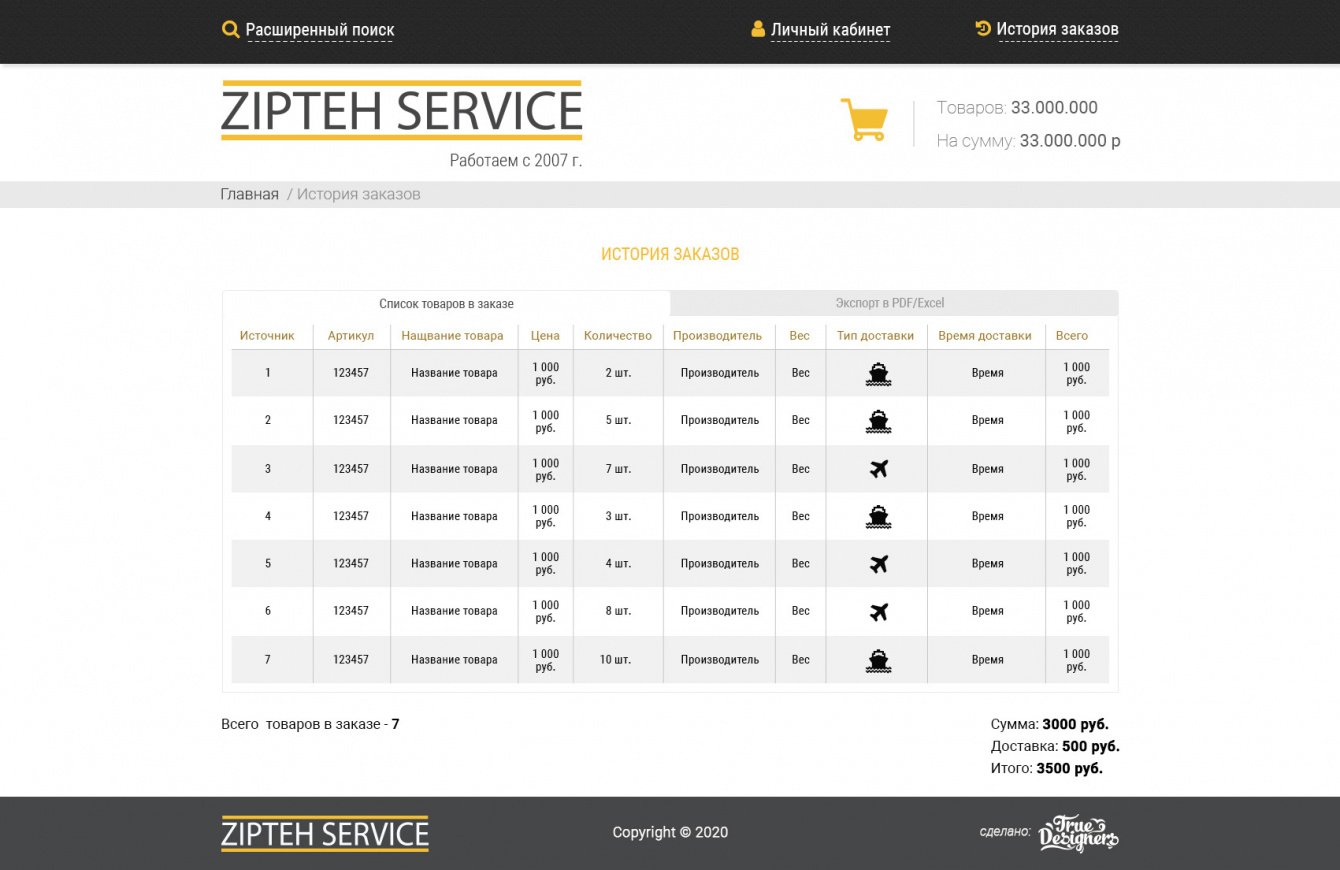Open Личный кабинет link
This screenshot has height=870, width=1340.
830,30
